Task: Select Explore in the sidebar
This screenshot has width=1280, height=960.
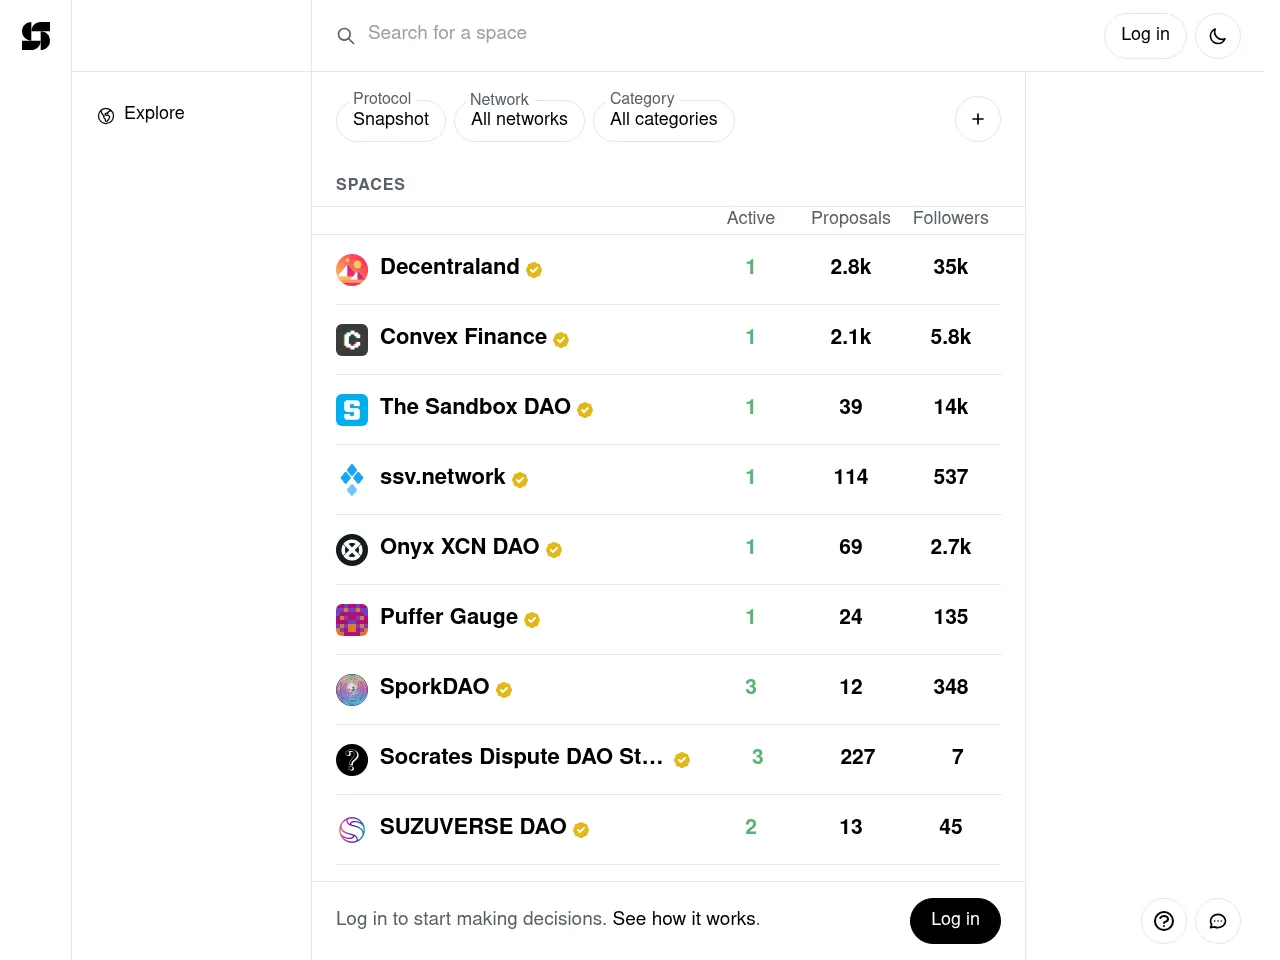Action: point(154,114)
